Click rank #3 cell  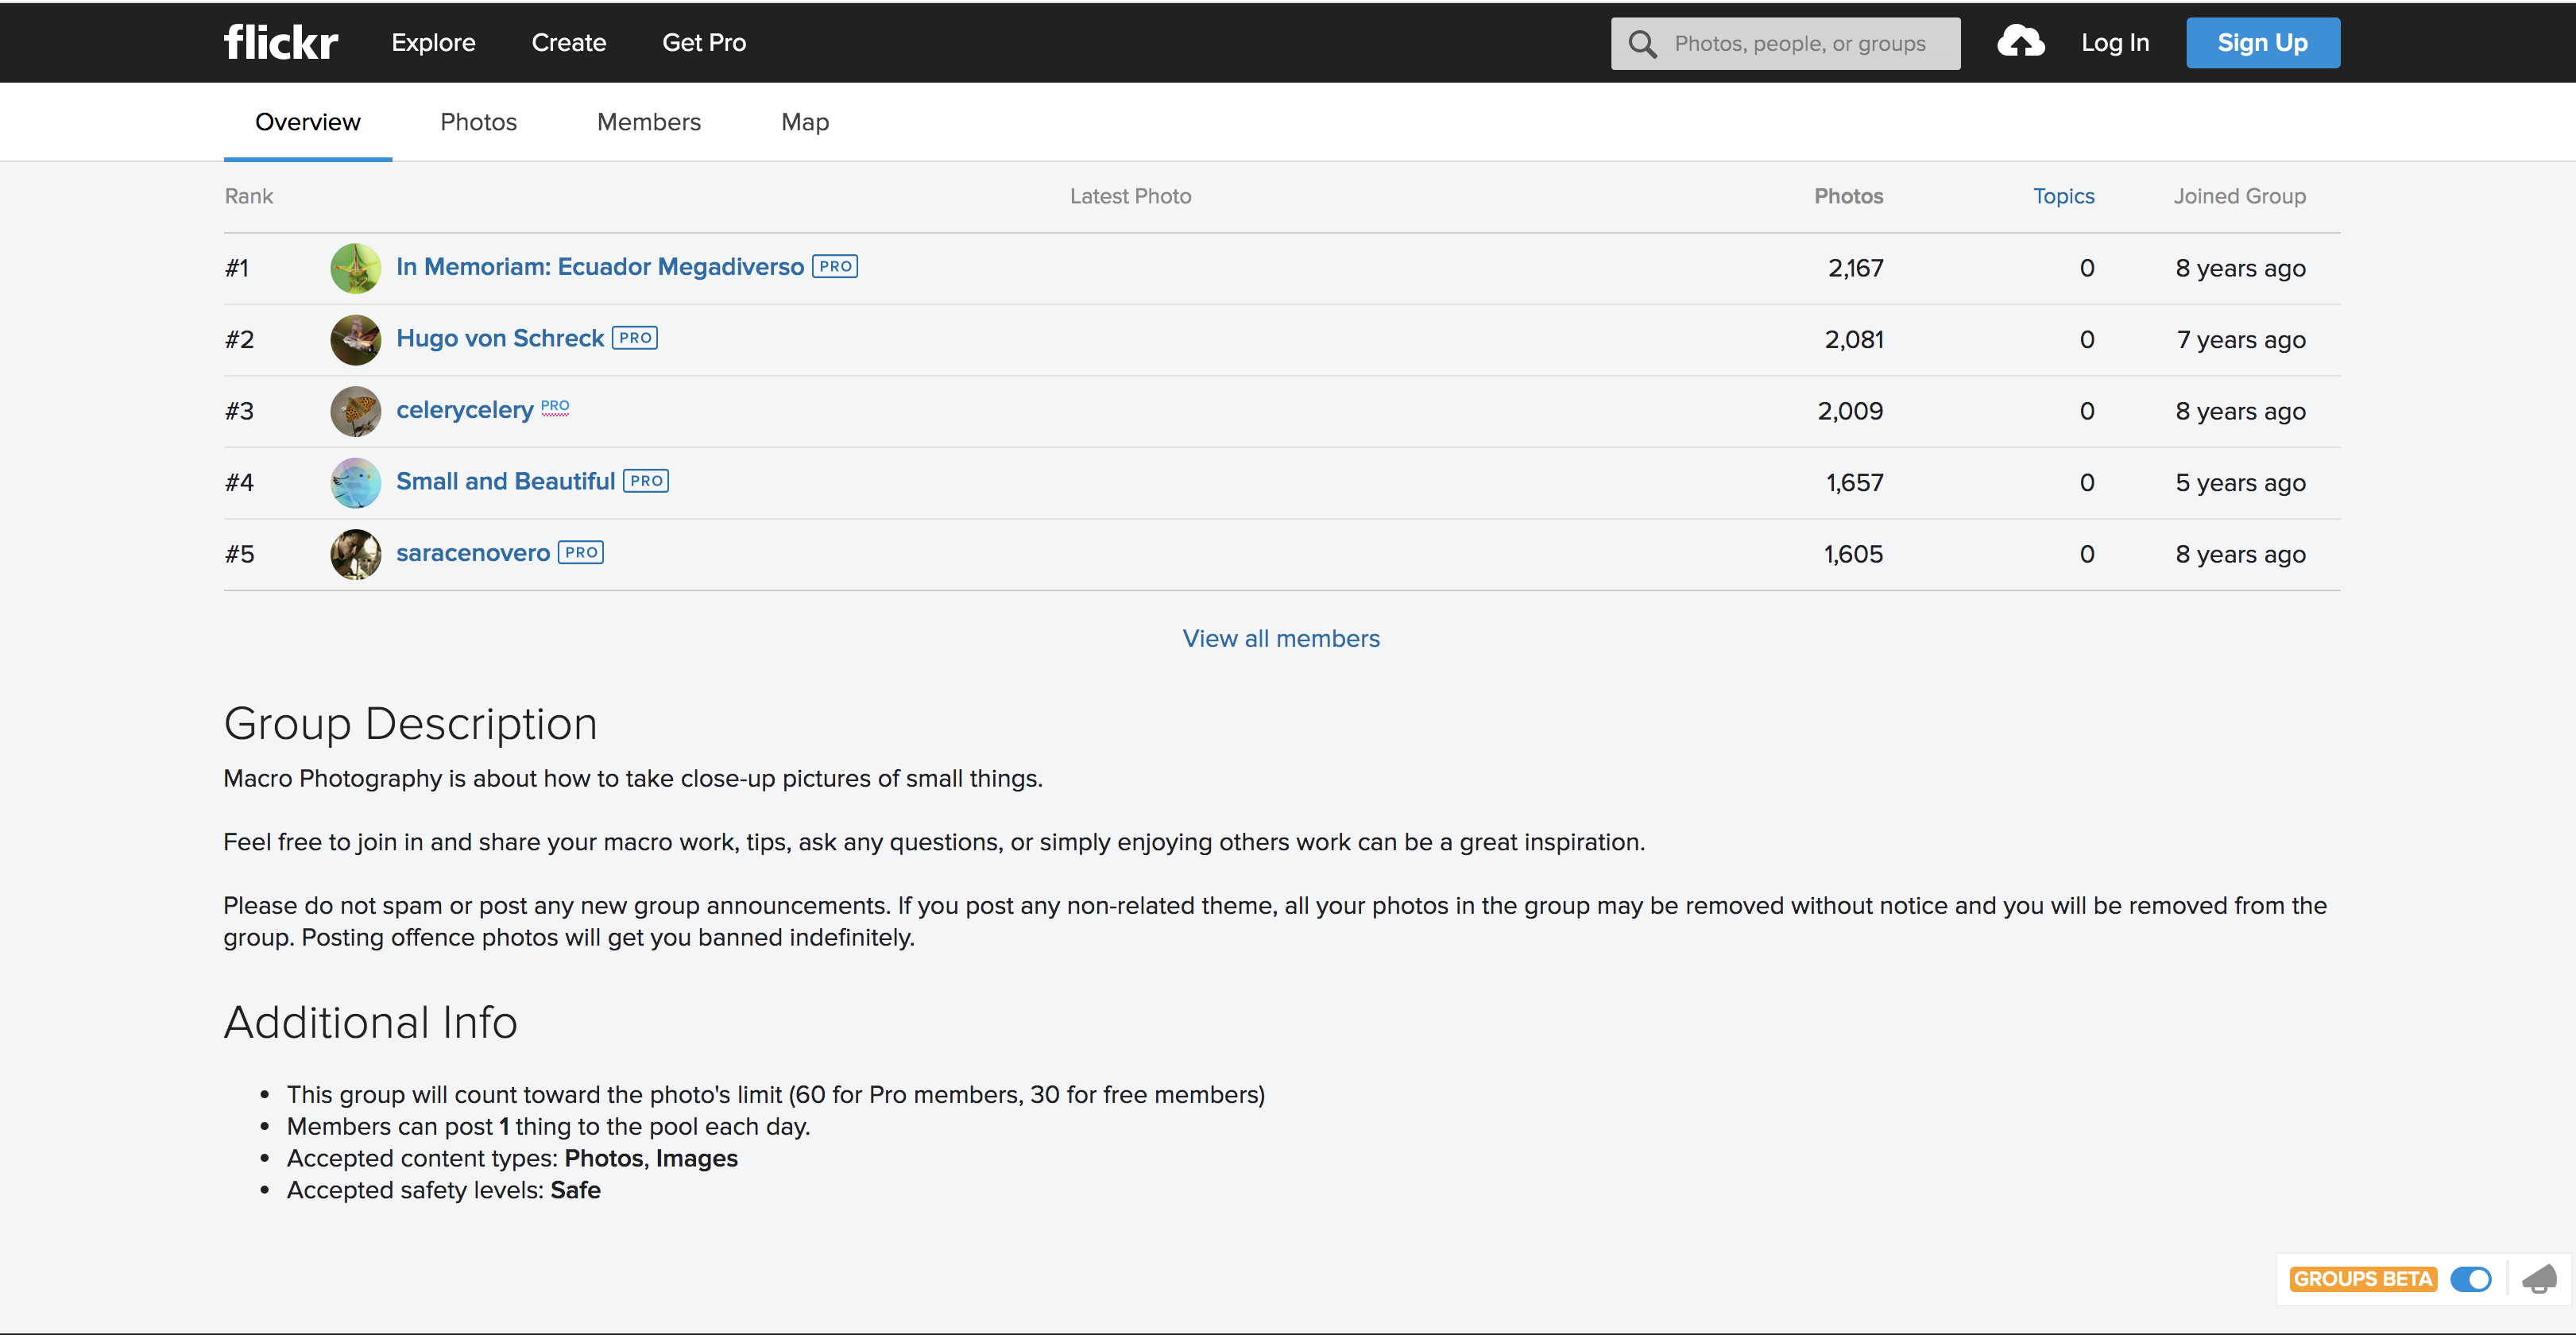[x=239, y=411]
